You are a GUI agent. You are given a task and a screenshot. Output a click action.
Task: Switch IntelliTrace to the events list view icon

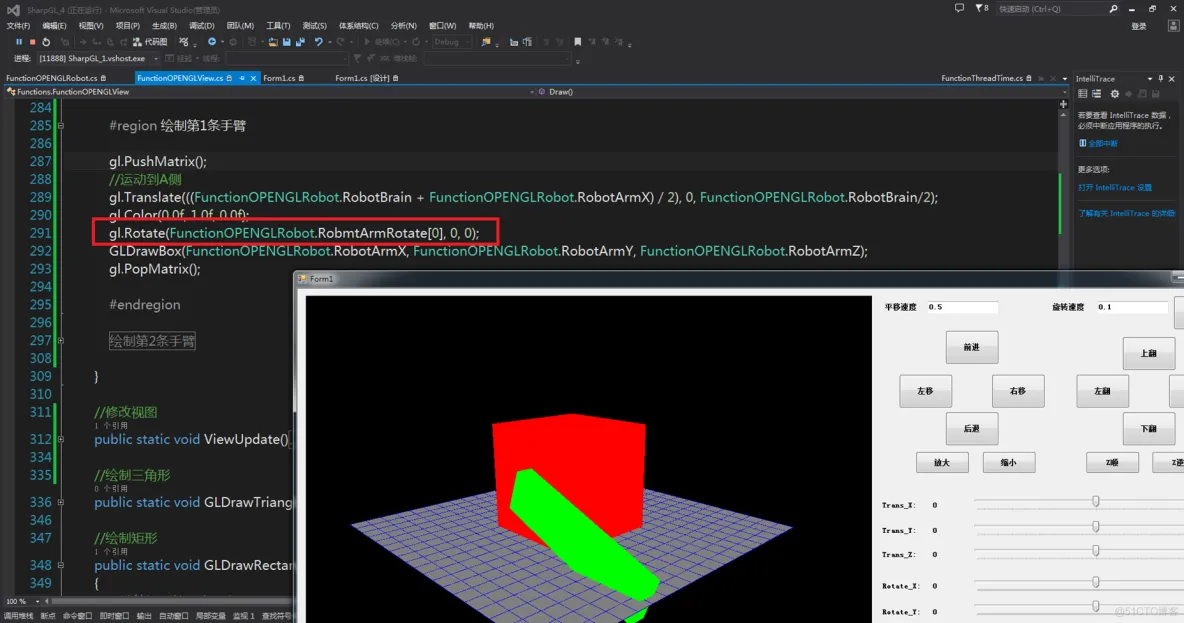point(1083,94)
